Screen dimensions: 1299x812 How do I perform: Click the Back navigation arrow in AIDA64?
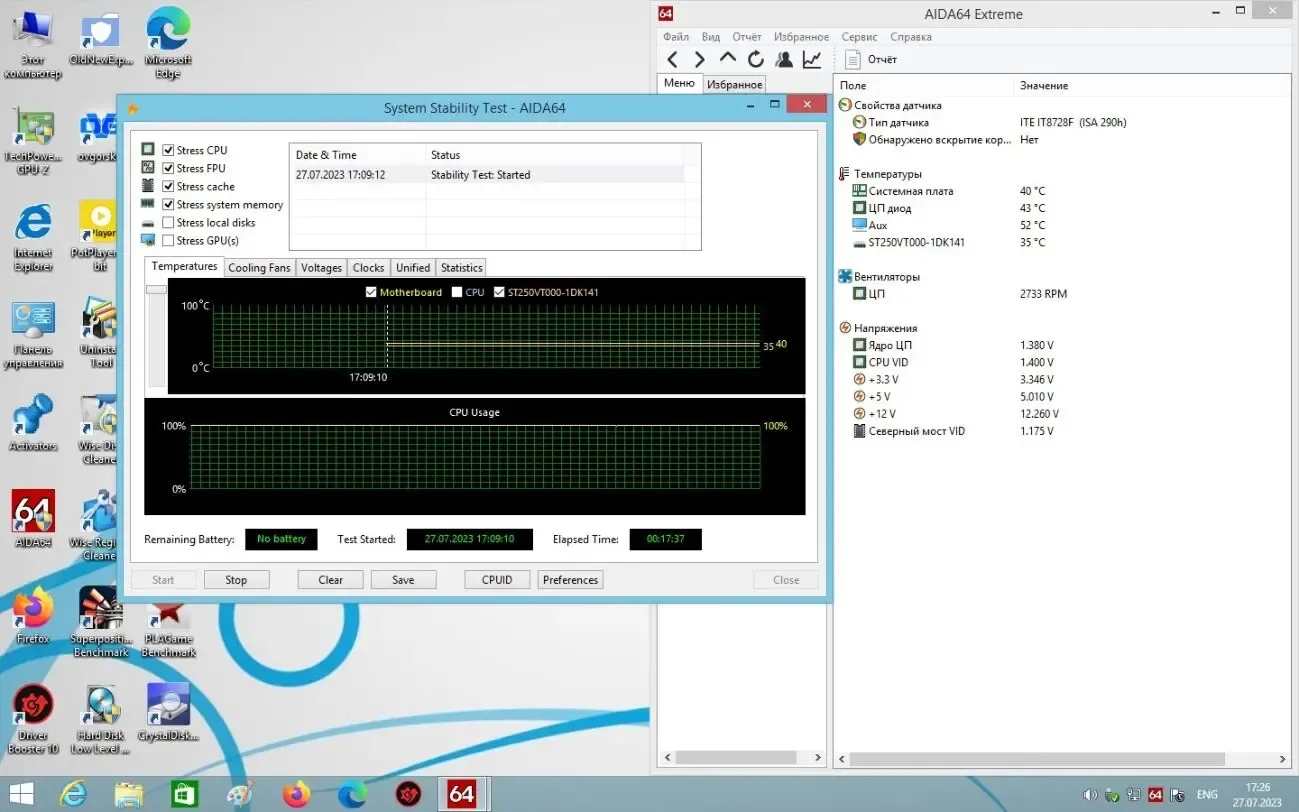pyautogui.click(x=672, y=59)
